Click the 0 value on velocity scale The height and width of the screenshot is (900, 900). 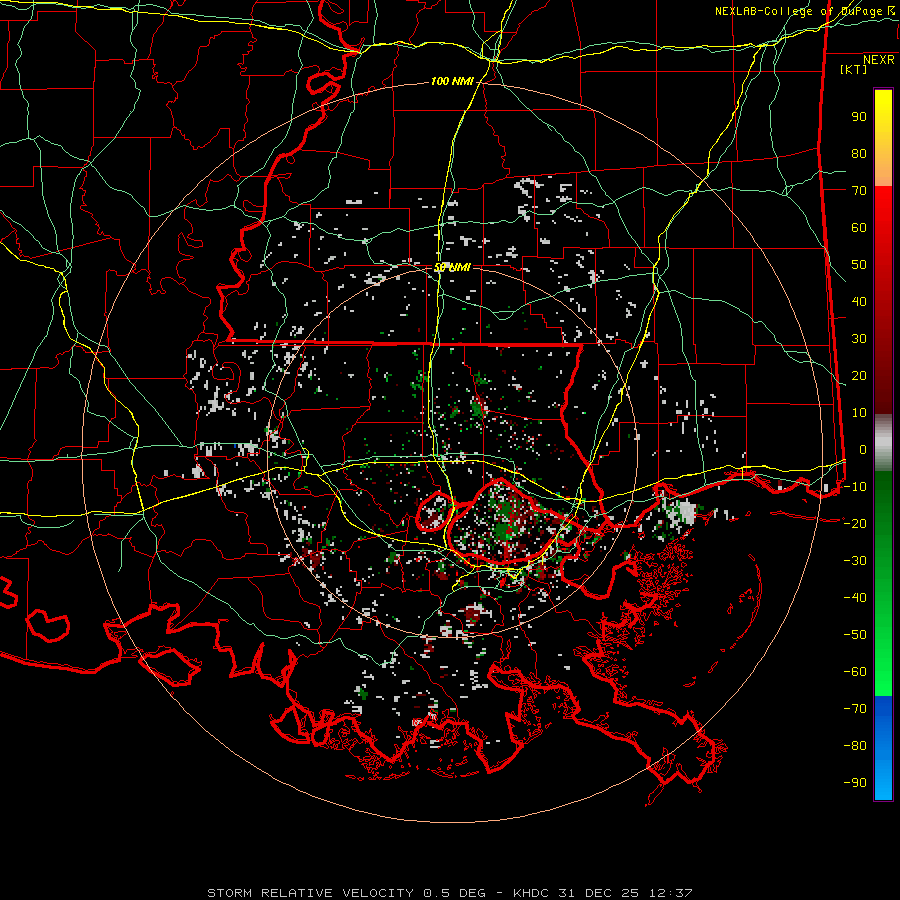point(863,450)
